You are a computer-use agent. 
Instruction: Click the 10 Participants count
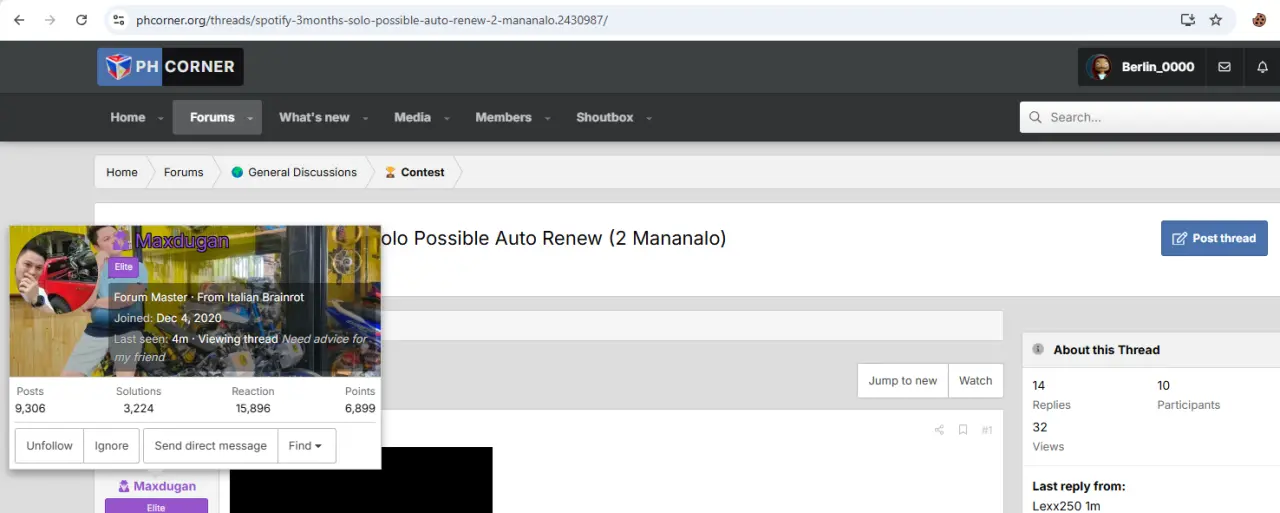coord(1163,385)
